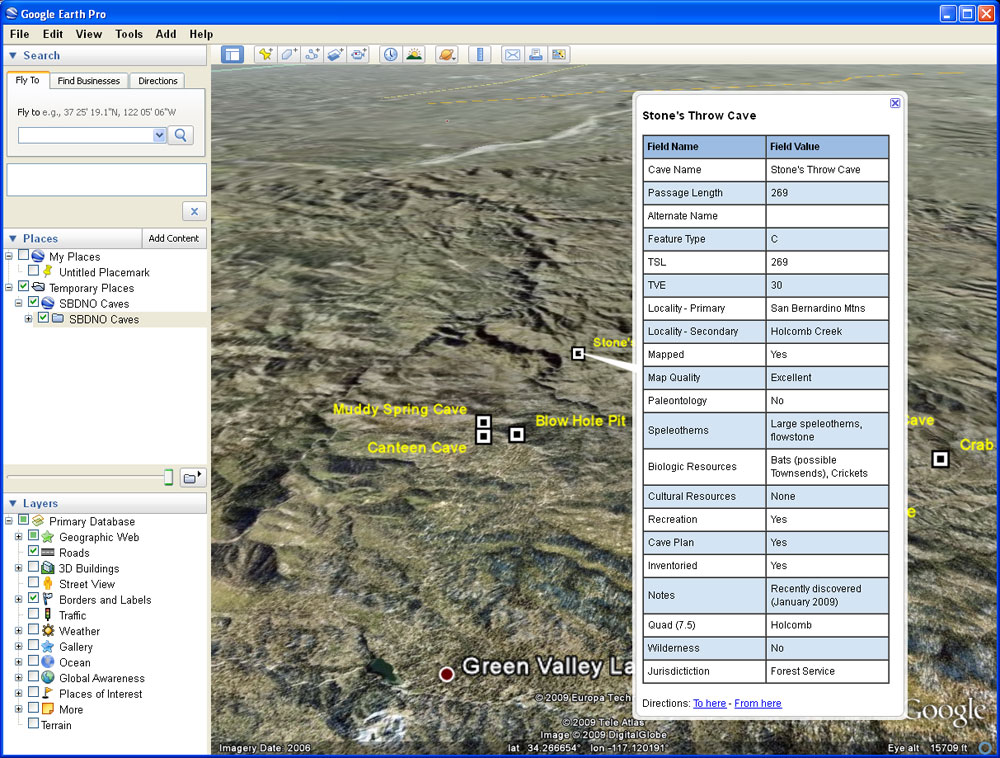
Task: Uncheck the Temporary Places checkbox
Action: point(24,286)
